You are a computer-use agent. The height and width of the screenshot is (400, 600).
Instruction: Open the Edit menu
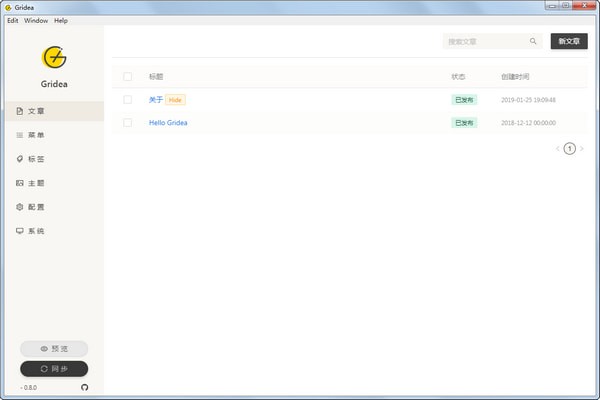[x=12, y=20]
